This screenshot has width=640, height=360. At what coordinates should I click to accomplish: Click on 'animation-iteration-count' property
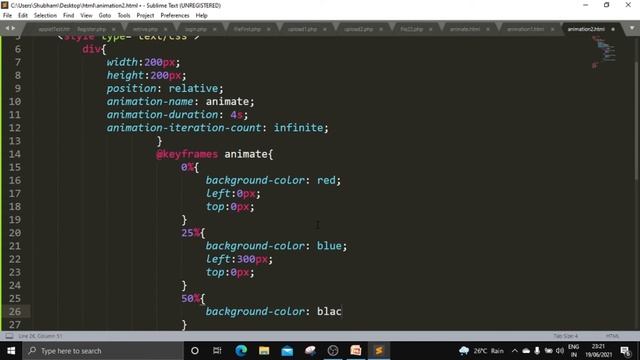[184, 128]
